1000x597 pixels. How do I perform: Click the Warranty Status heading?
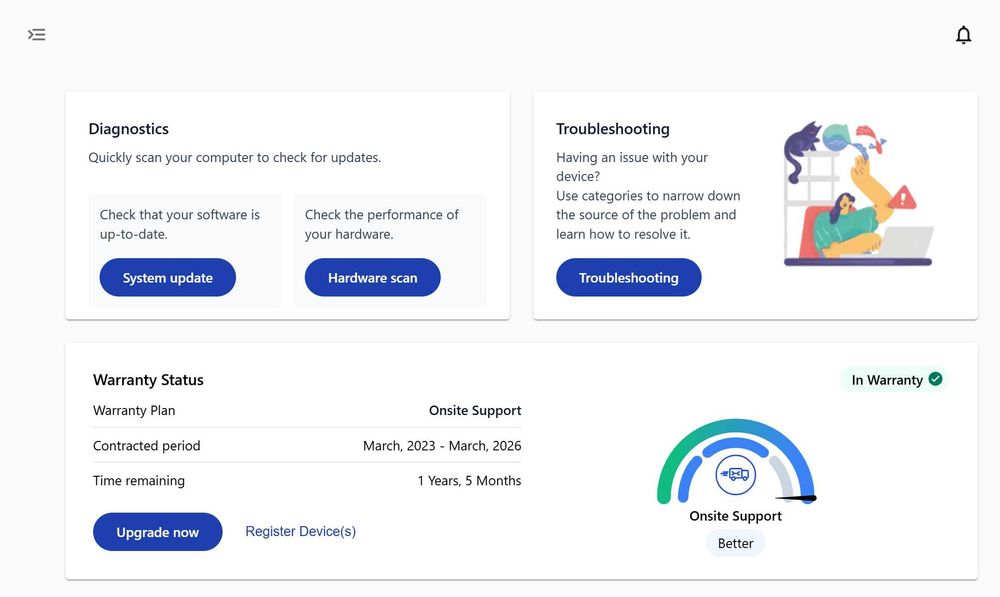tap(148, 380)
